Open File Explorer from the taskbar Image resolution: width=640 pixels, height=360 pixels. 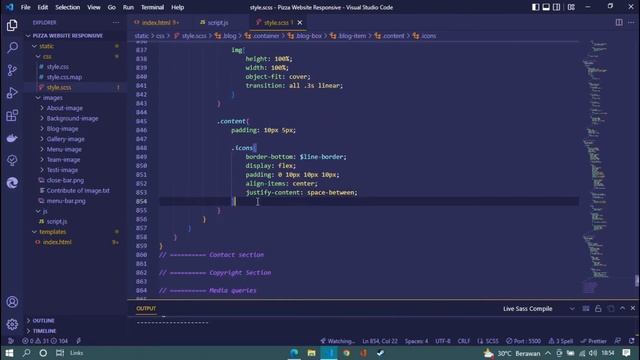point(311,353)
